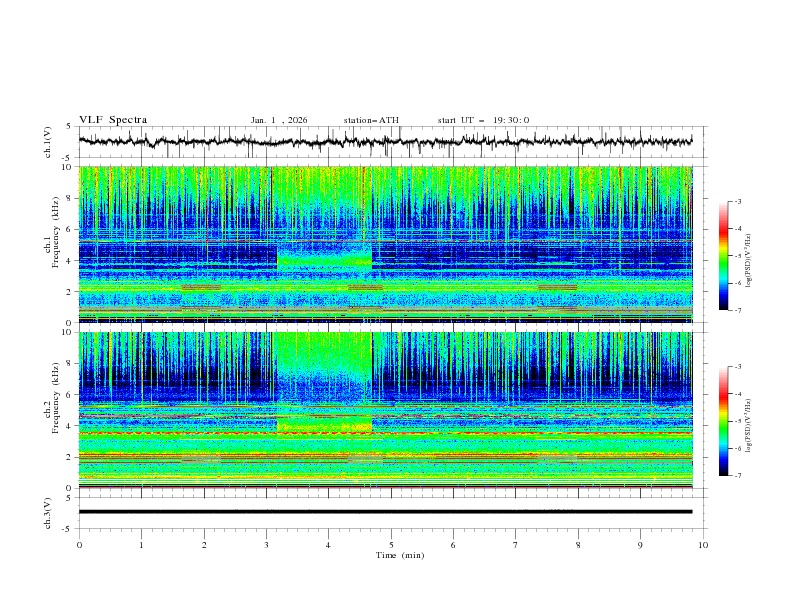Click the "-5" tick on ch.2 colorbar
792x612 pixels.
737,421
